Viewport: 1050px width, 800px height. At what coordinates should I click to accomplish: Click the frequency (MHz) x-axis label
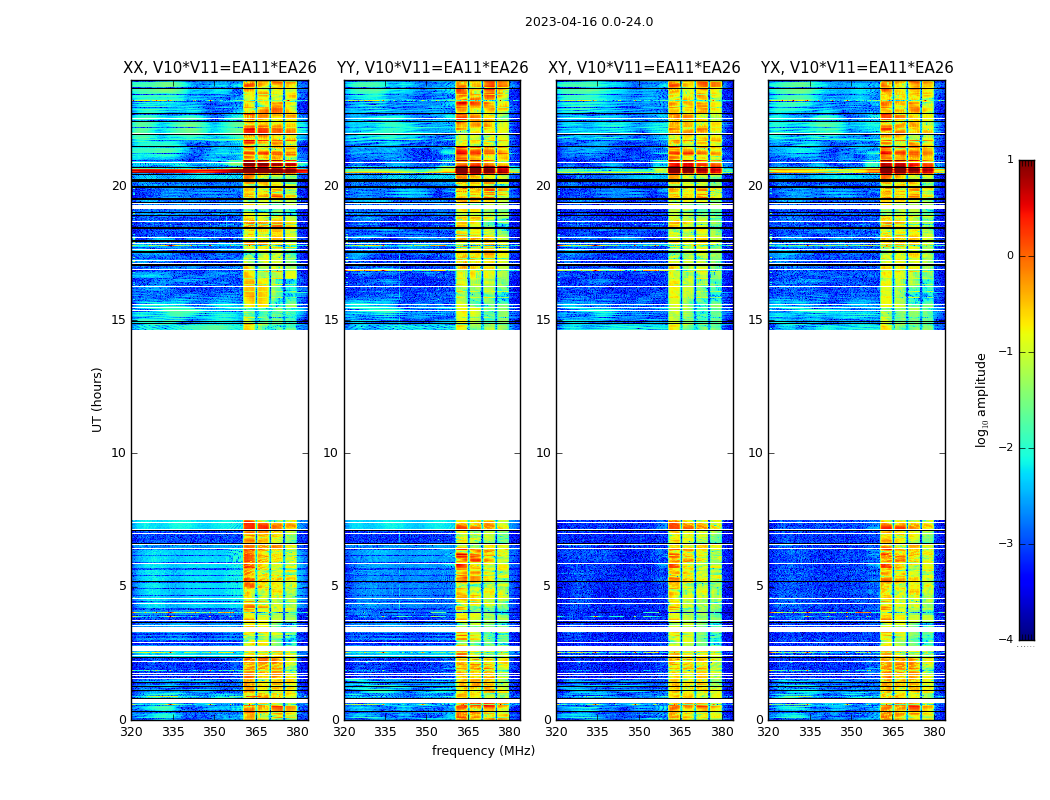point(483,751)
